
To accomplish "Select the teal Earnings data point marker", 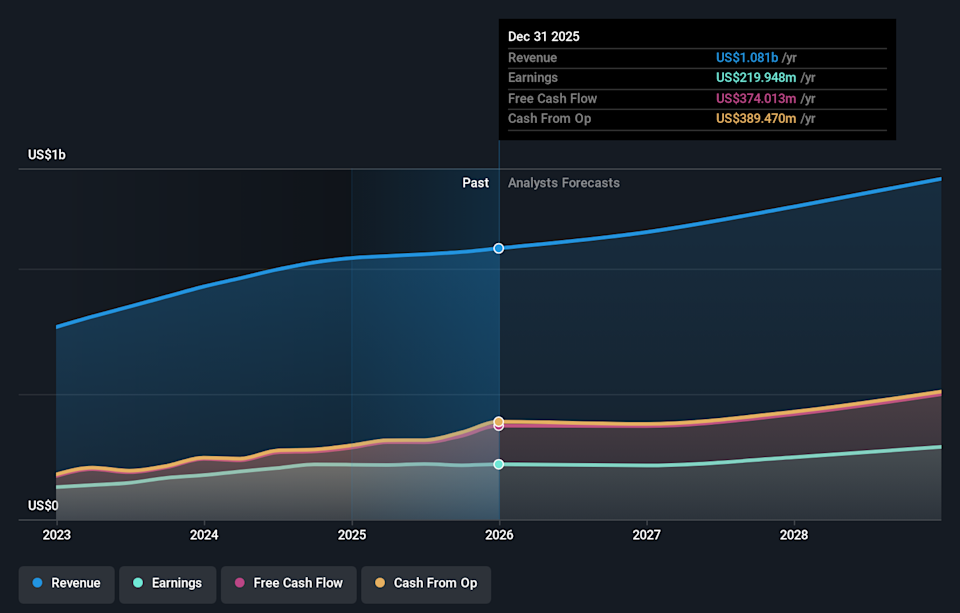I will pos(499,463).
